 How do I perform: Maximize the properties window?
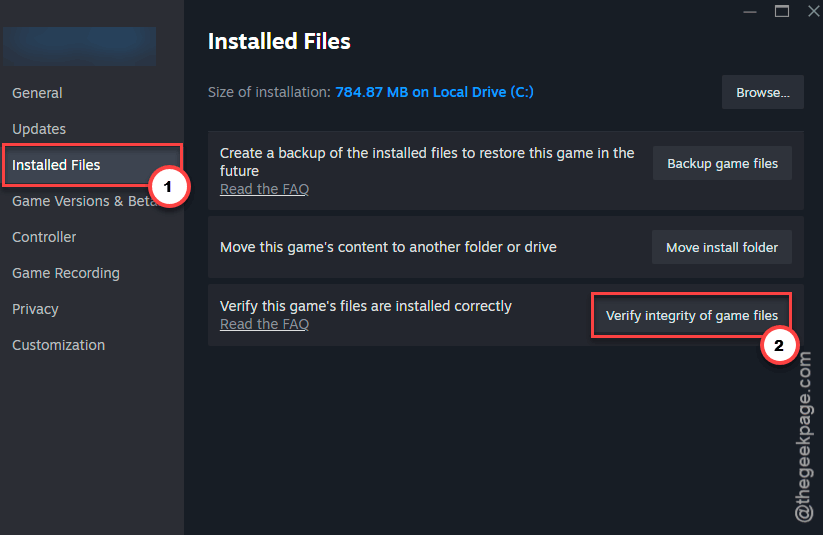(782, 11)
